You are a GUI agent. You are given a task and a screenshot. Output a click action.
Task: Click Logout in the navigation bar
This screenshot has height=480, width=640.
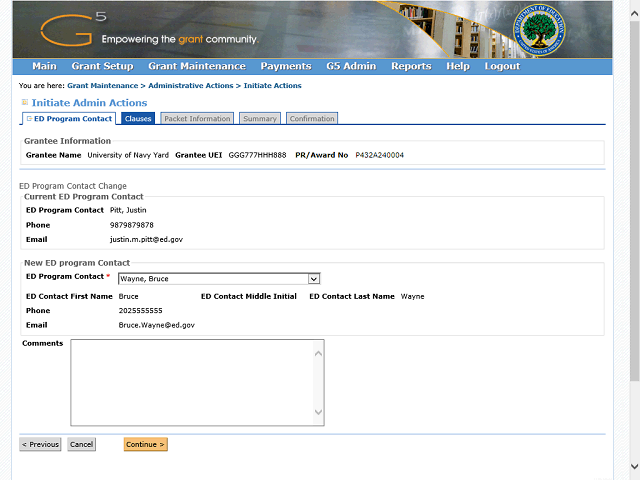click(502, 67)
